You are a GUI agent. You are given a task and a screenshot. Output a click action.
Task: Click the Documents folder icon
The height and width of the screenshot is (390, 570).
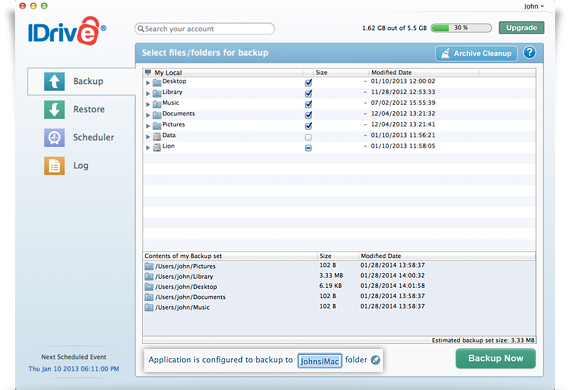coord(157,115)
